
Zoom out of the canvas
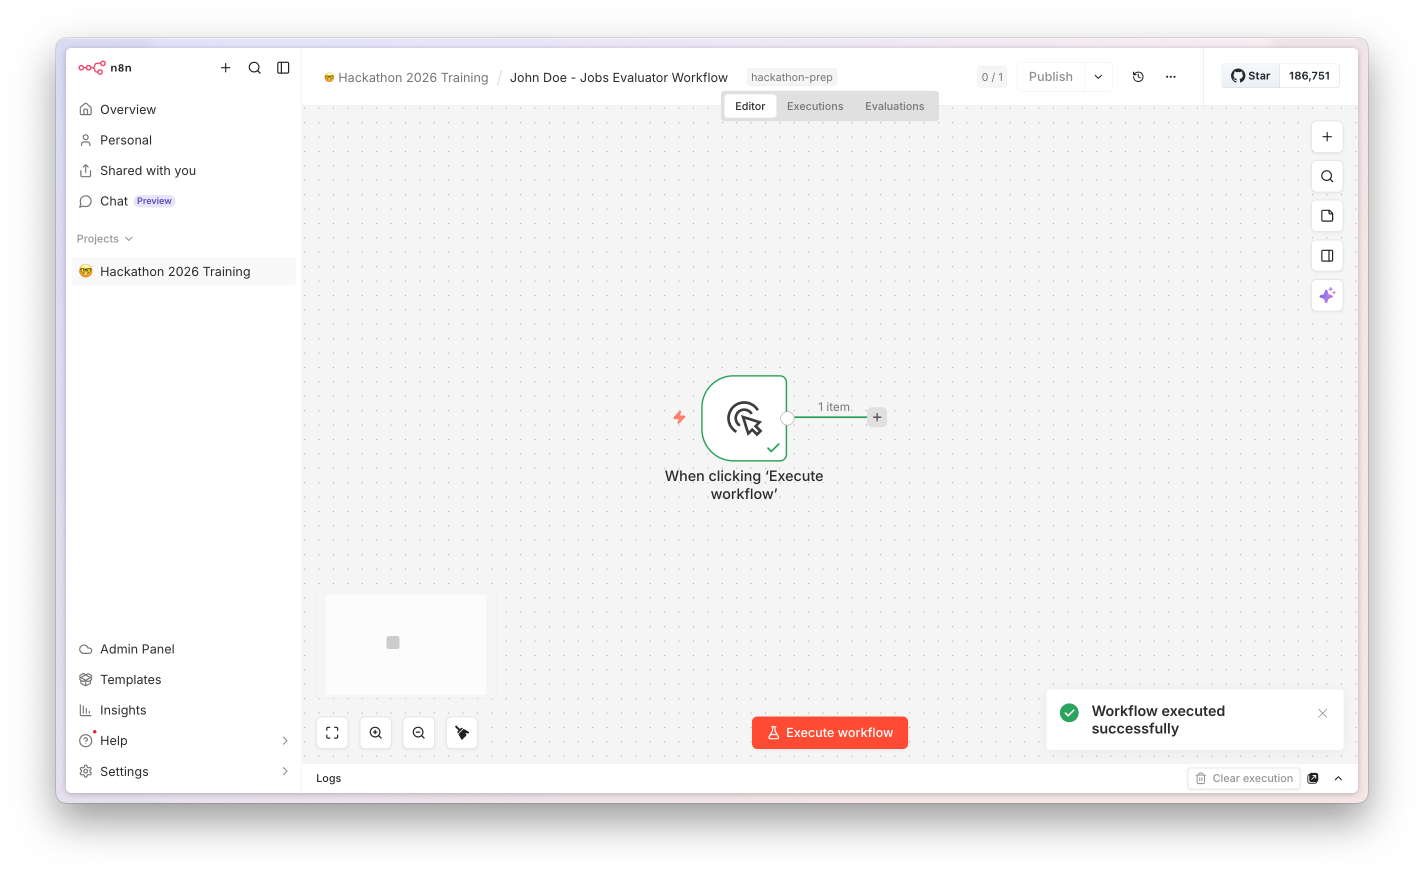pyautogui.click(x=419, y=733)
